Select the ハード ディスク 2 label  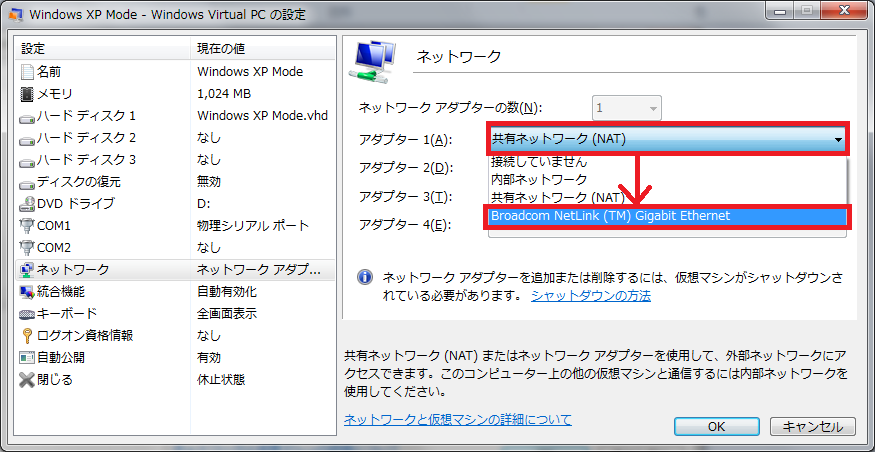click(86, 138)
